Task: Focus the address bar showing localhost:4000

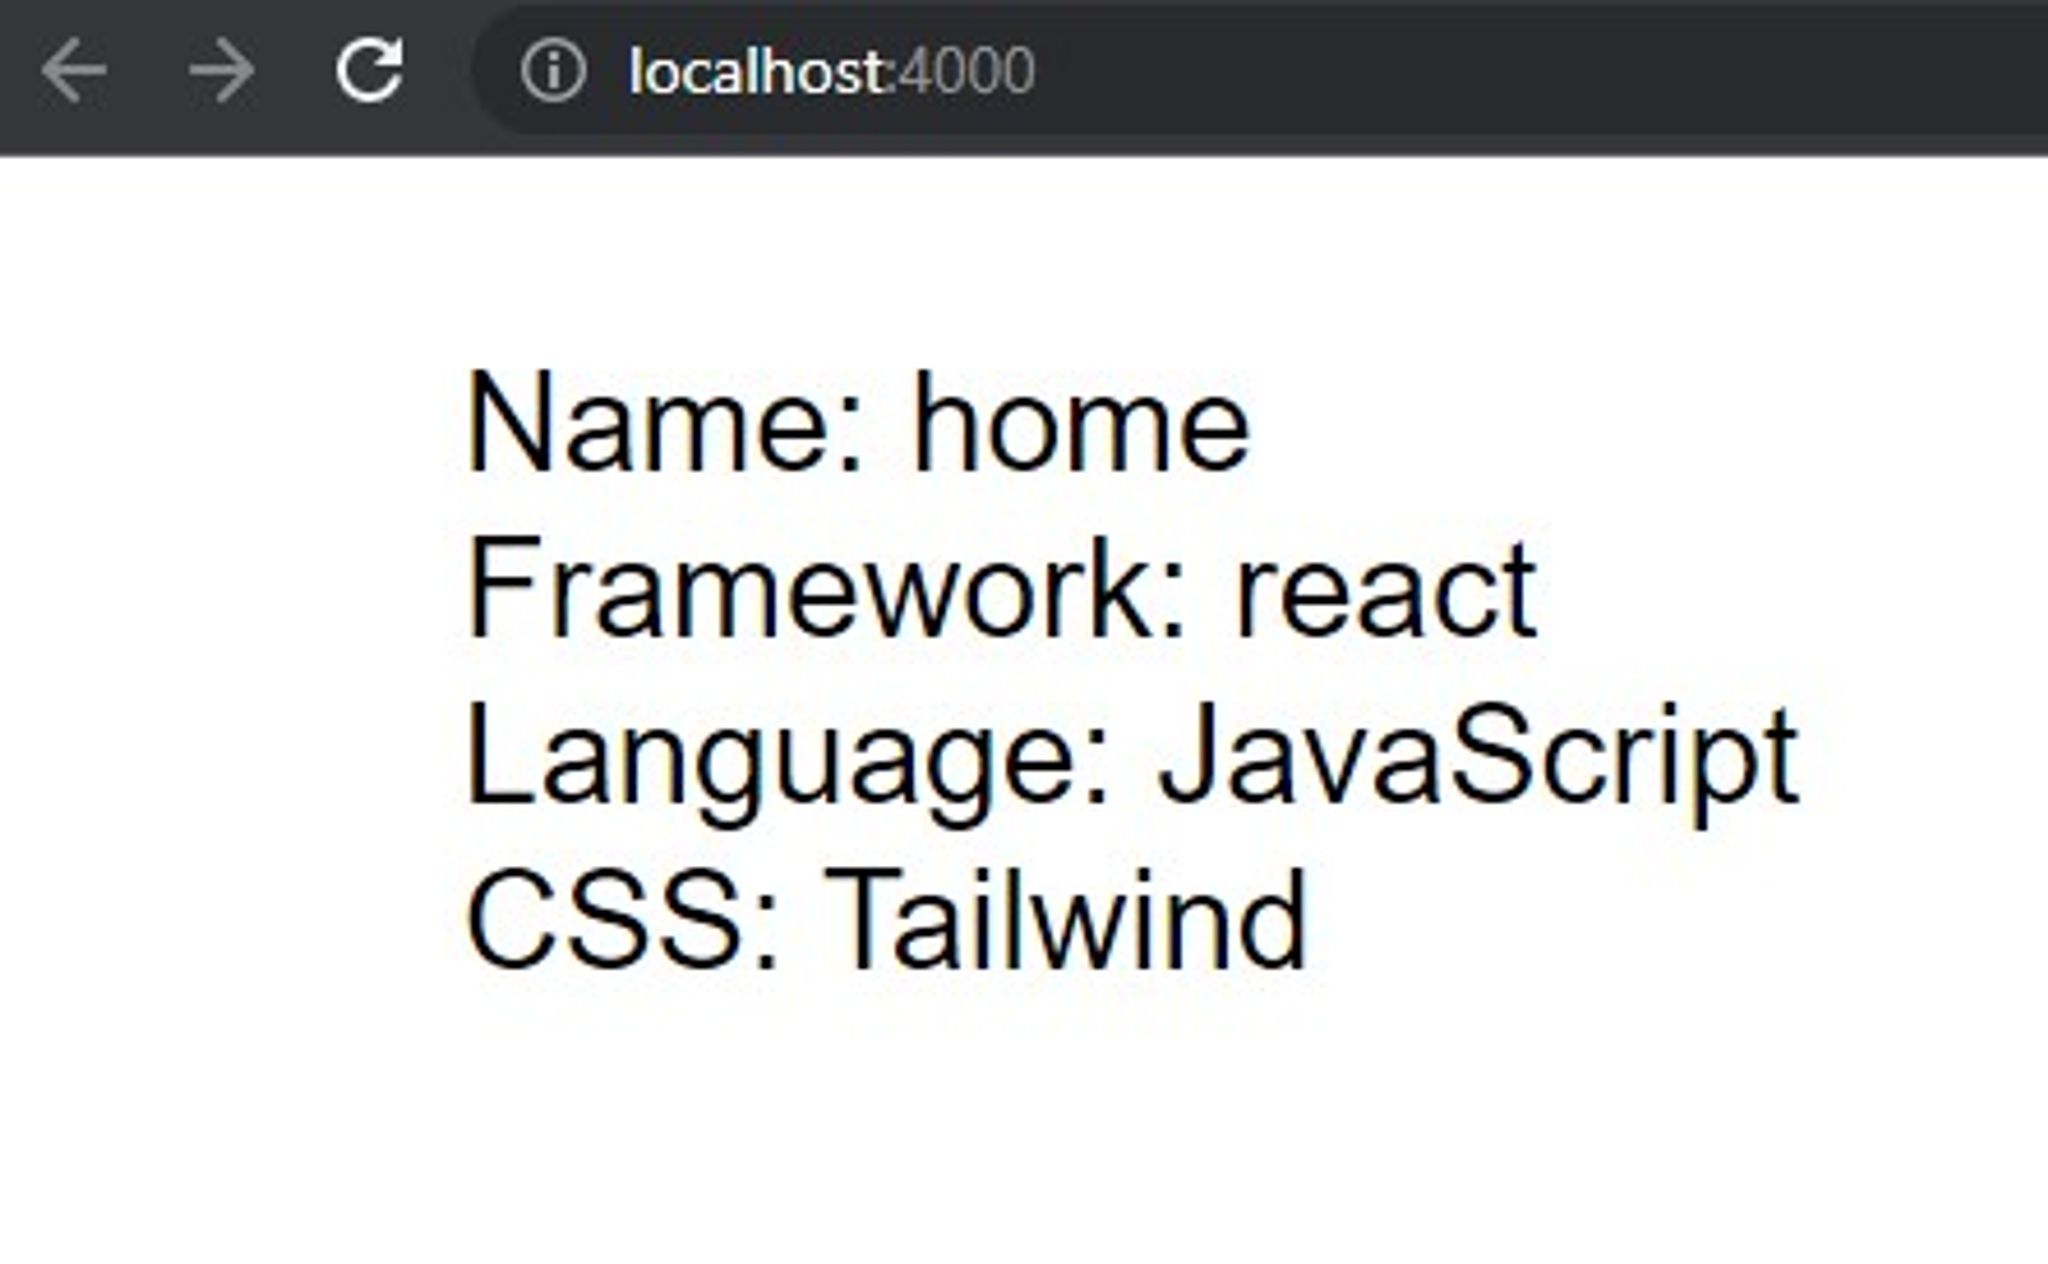Action: coord(1260,71)
